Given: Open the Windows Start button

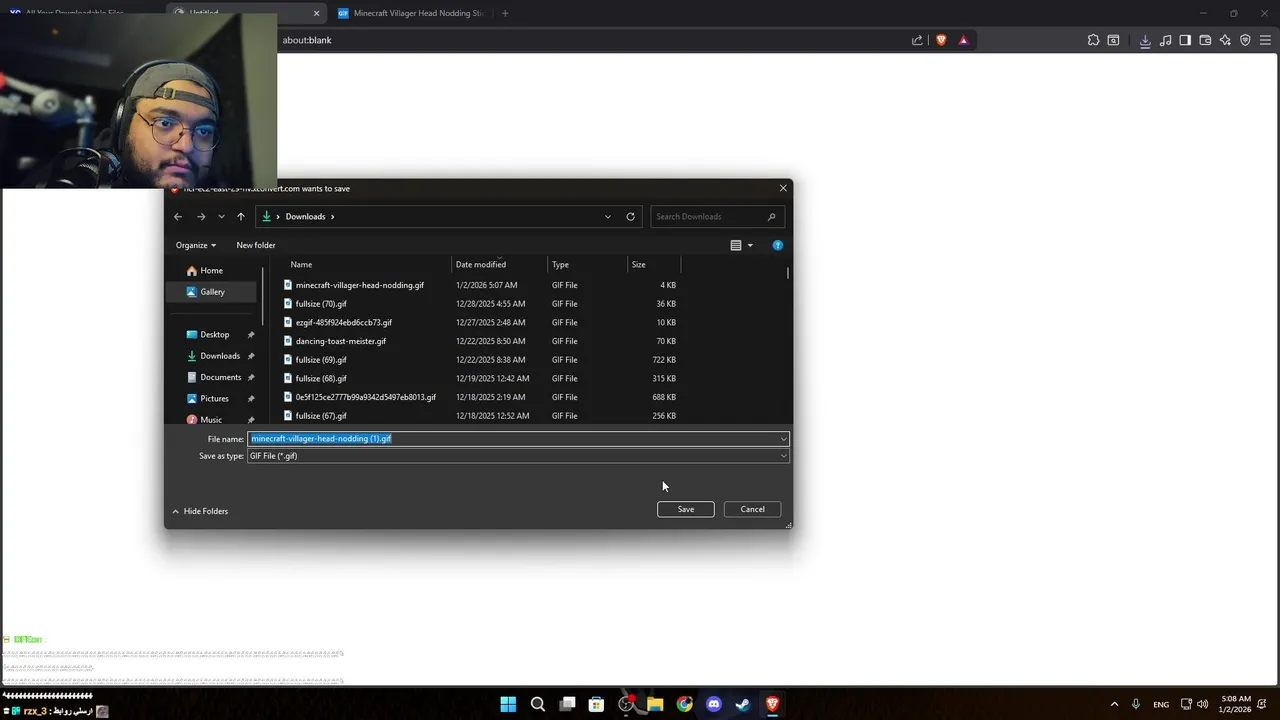Looking at the screenshot, I should (508, 704).
